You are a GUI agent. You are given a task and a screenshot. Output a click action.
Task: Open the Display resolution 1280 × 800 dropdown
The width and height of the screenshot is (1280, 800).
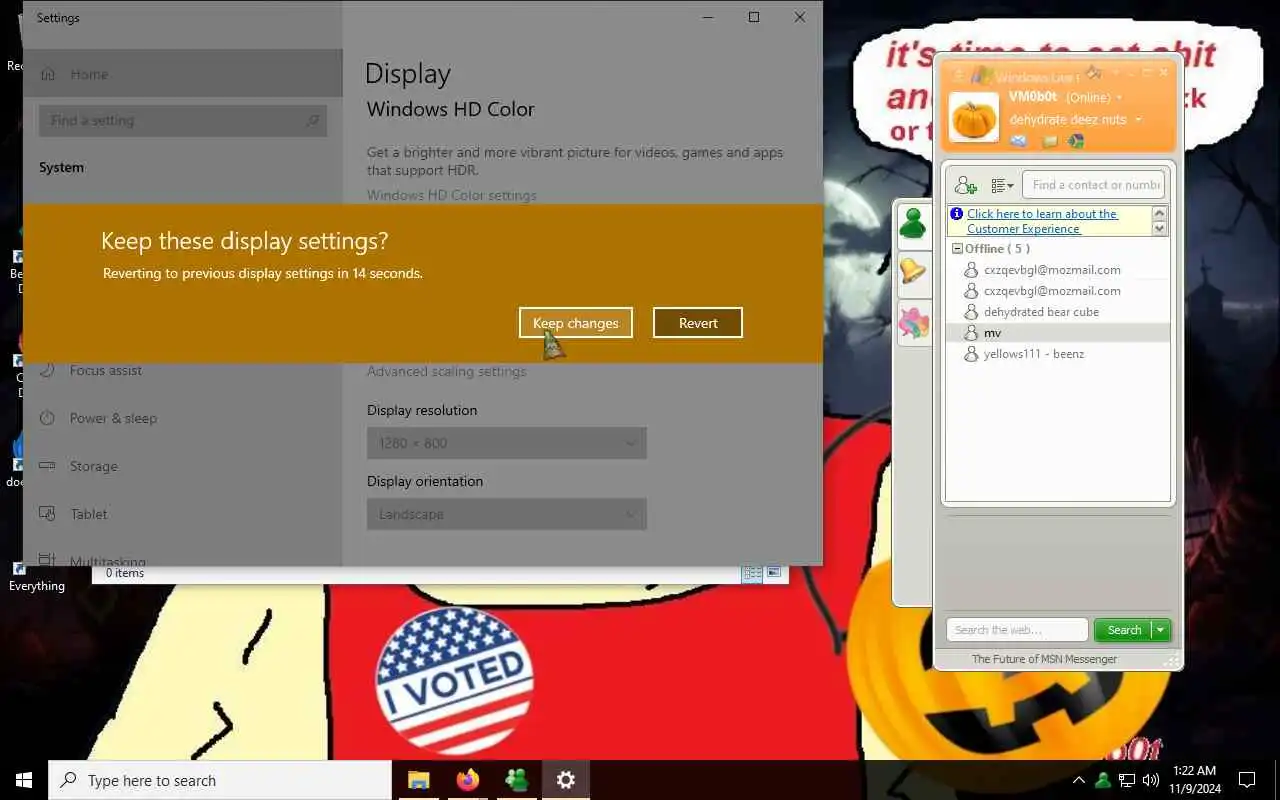click(507, 443)
